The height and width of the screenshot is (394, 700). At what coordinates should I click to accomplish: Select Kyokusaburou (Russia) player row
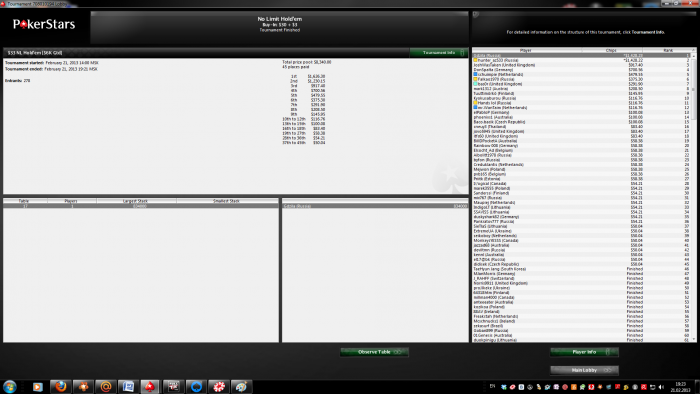[581, 98]
